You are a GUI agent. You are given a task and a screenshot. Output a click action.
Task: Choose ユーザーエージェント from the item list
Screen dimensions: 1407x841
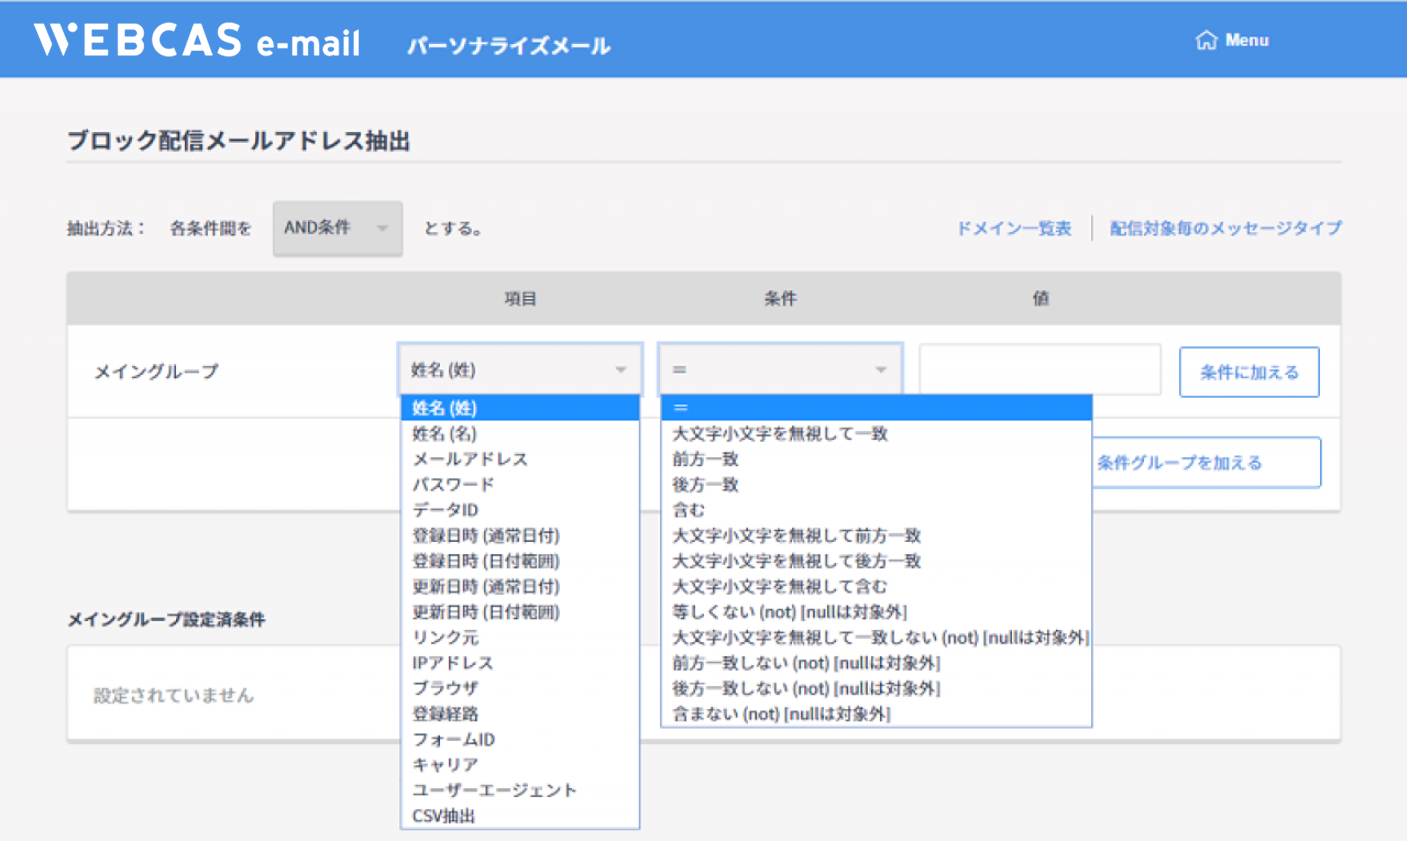click(x=520, y=790)
